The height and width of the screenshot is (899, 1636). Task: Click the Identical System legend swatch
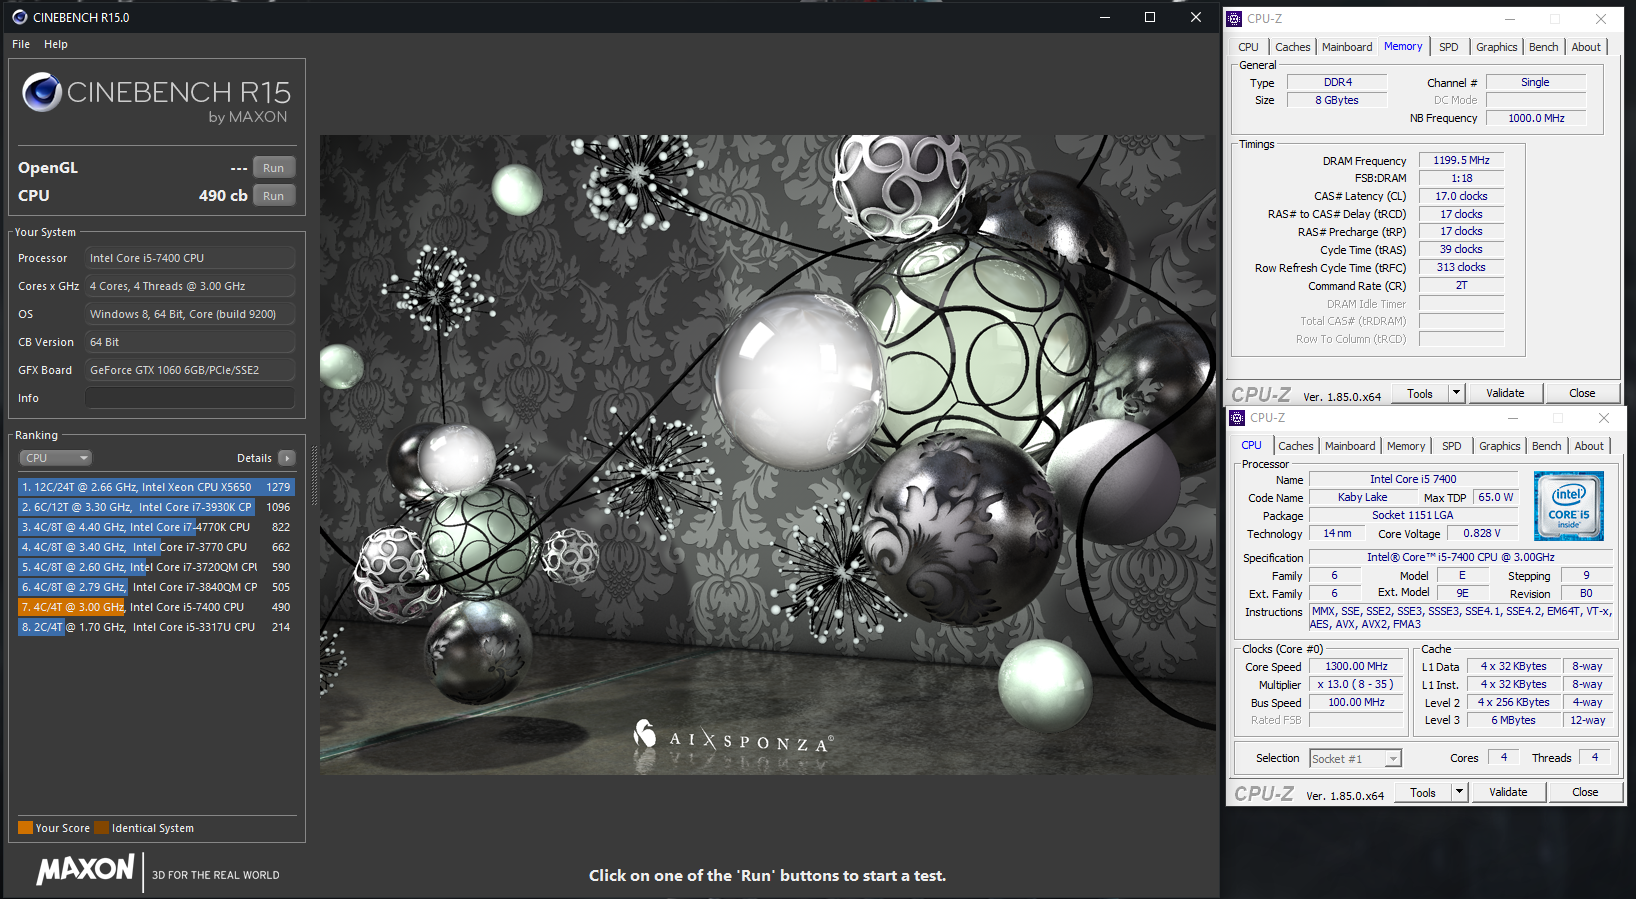[x=101, y=828]
